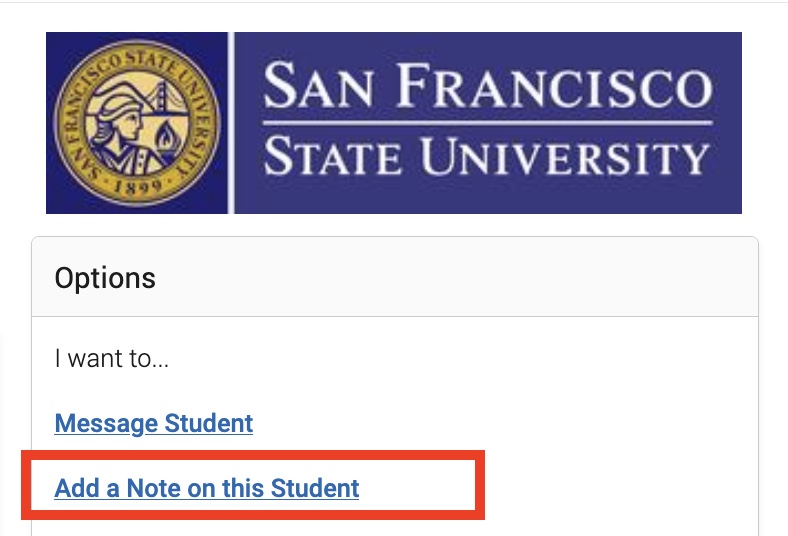Click the white vertical divider in the banner

[231, 123]
